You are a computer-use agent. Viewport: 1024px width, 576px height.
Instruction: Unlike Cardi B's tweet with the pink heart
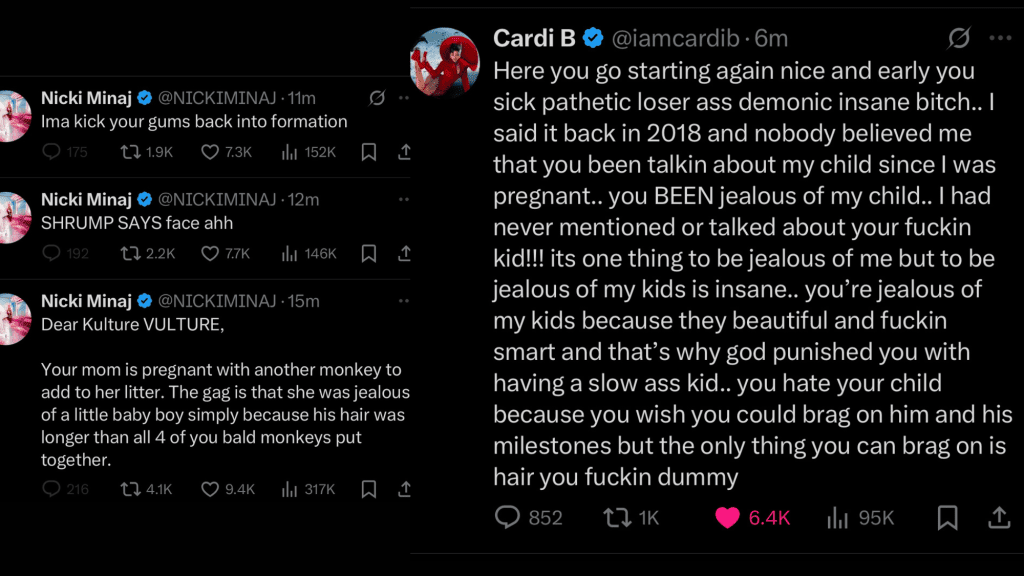click(727, 517)
